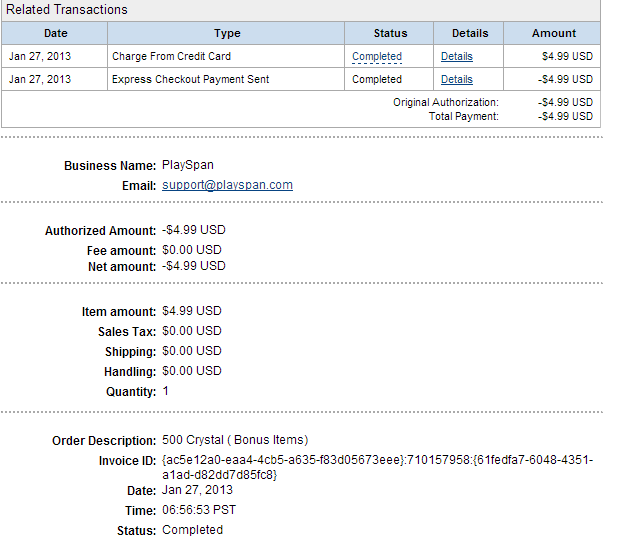Click the PlaySpan business name

[x=187, y=165]
